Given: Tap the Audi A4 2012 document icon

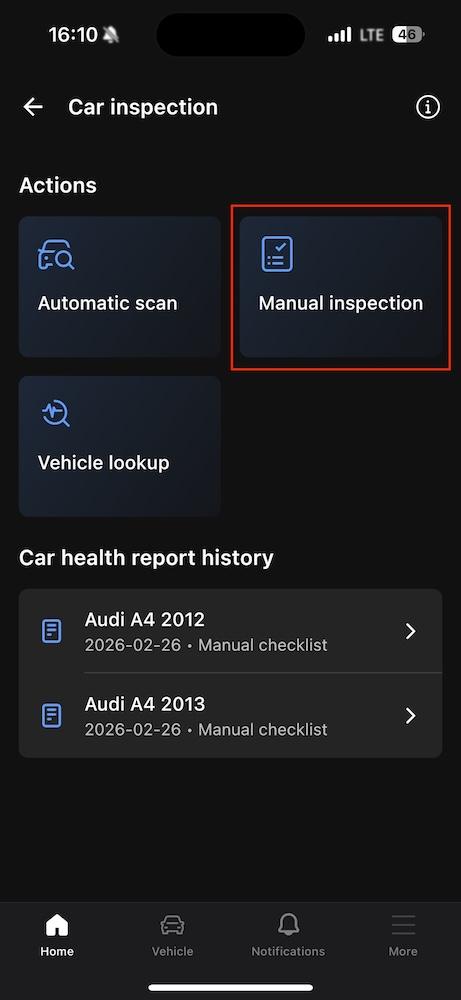Looking at the screenshot, I should tap(52, 631).
